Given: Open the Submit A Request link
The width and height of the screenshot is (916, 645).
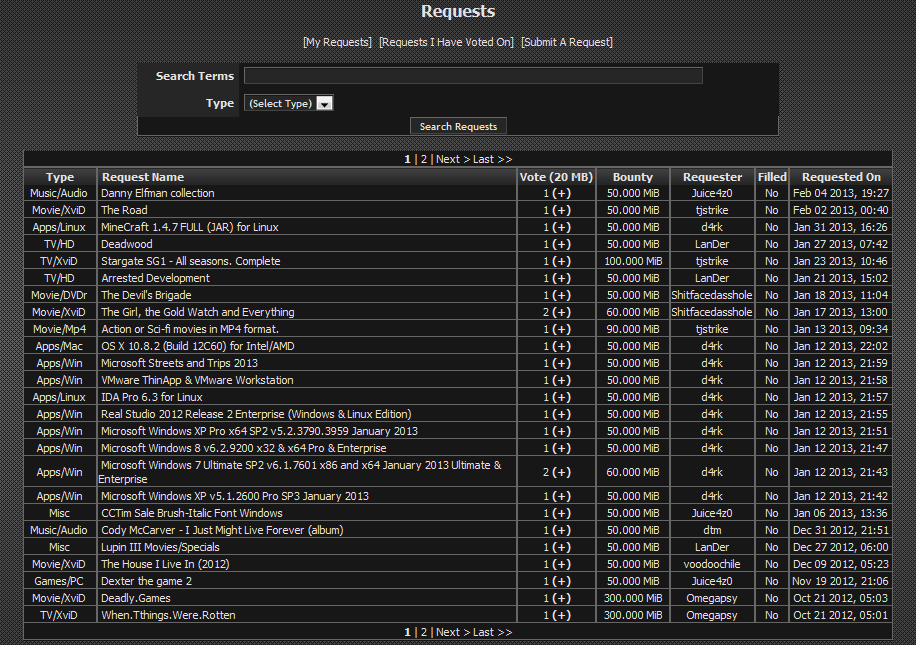Looking at the screenshot, I should click(x=567, y=42).
